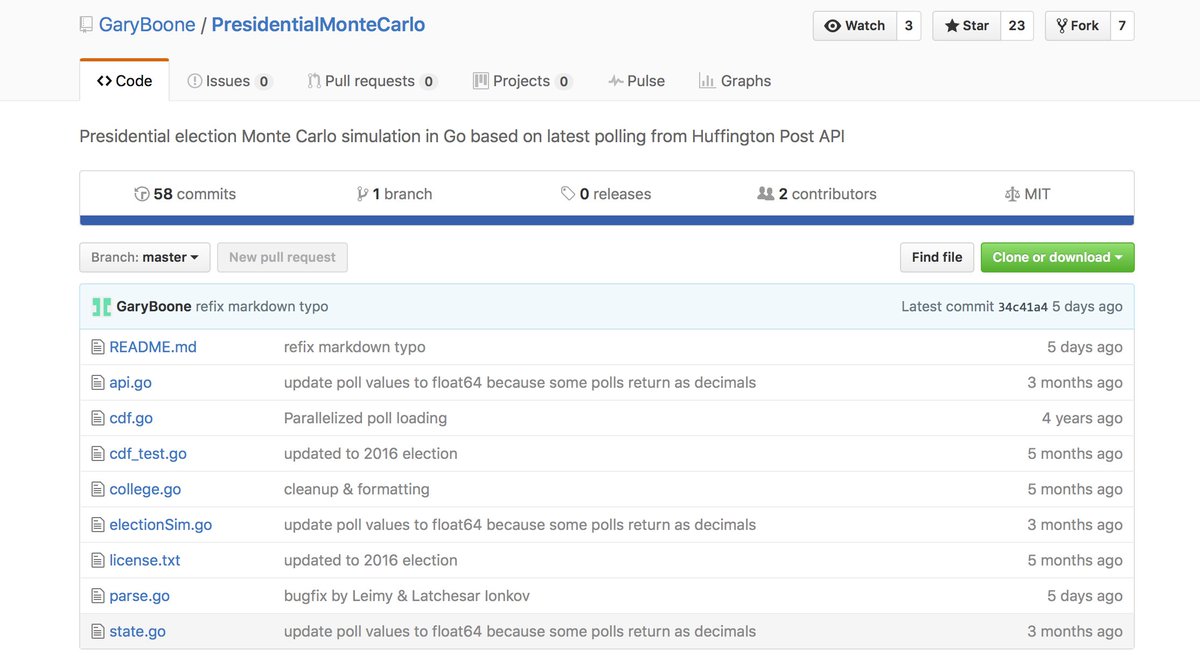
Task: Open api.go commit about float64 poll values
Action: coord(520,382)
